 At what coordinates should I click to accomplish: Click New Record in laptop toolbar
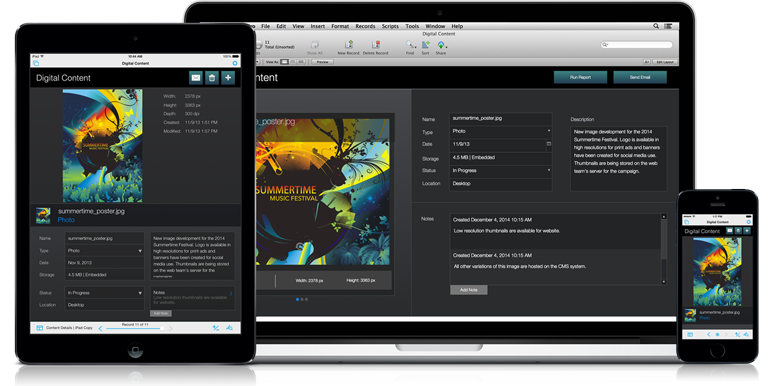(348, 48)
